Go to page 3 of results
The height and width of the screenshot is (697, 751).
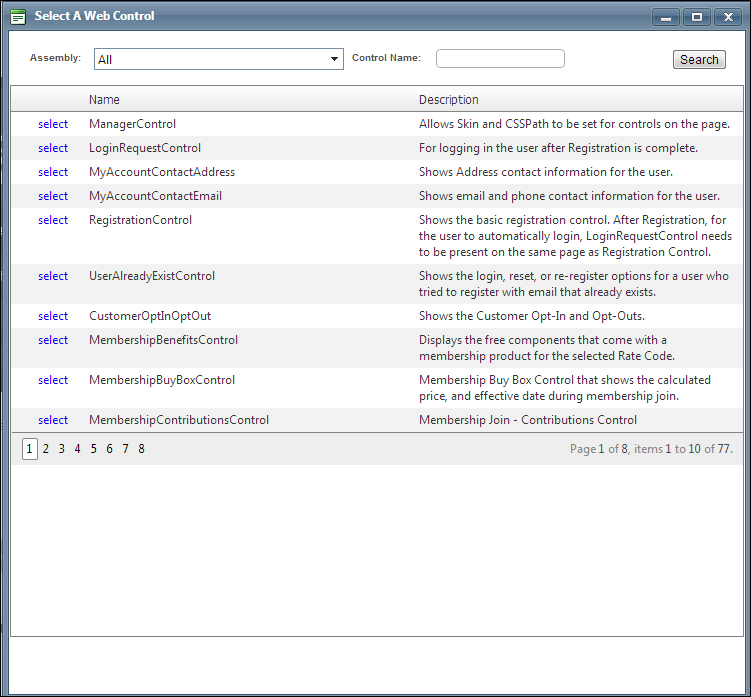[61, 449]
